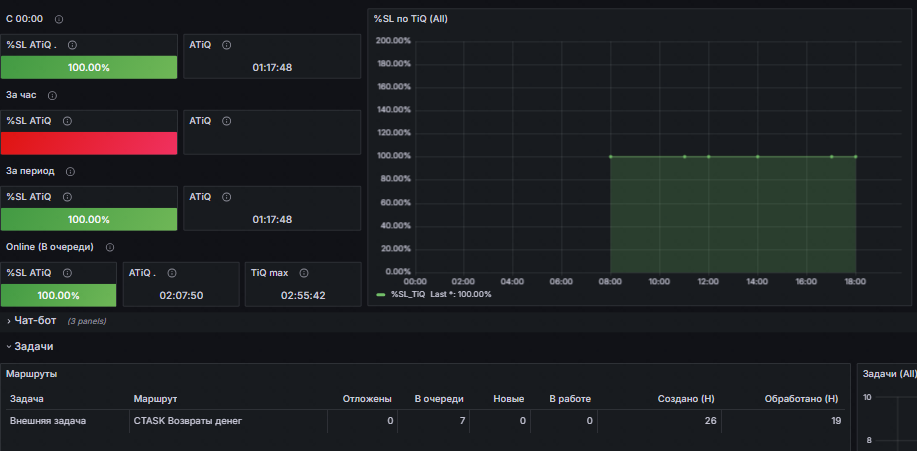Open %SL по TiQ (All) panel title menu
917x451 pixels.
(411, 19)
